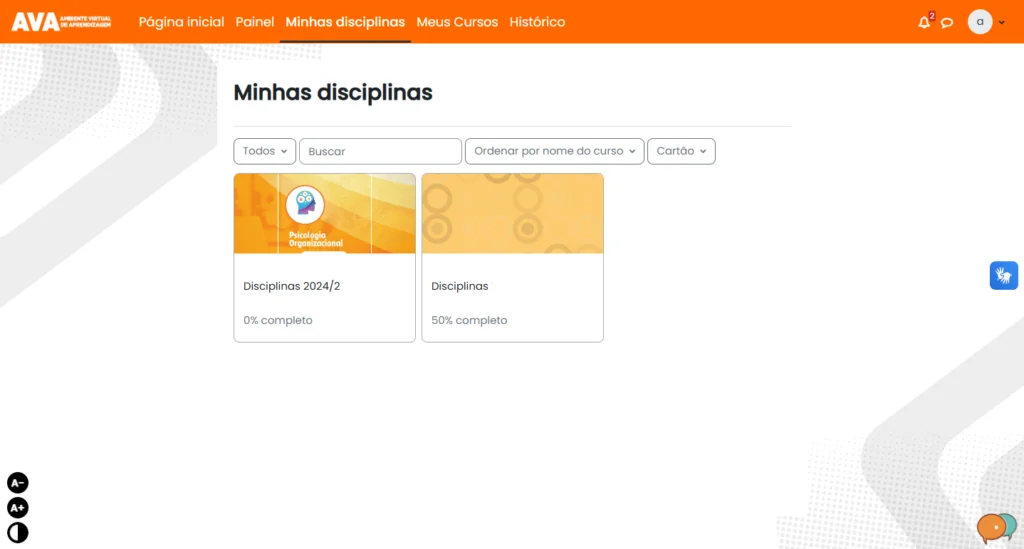1024x549 pixels.
Task: Open the notifications bell
Action: (x=924, y=22)
